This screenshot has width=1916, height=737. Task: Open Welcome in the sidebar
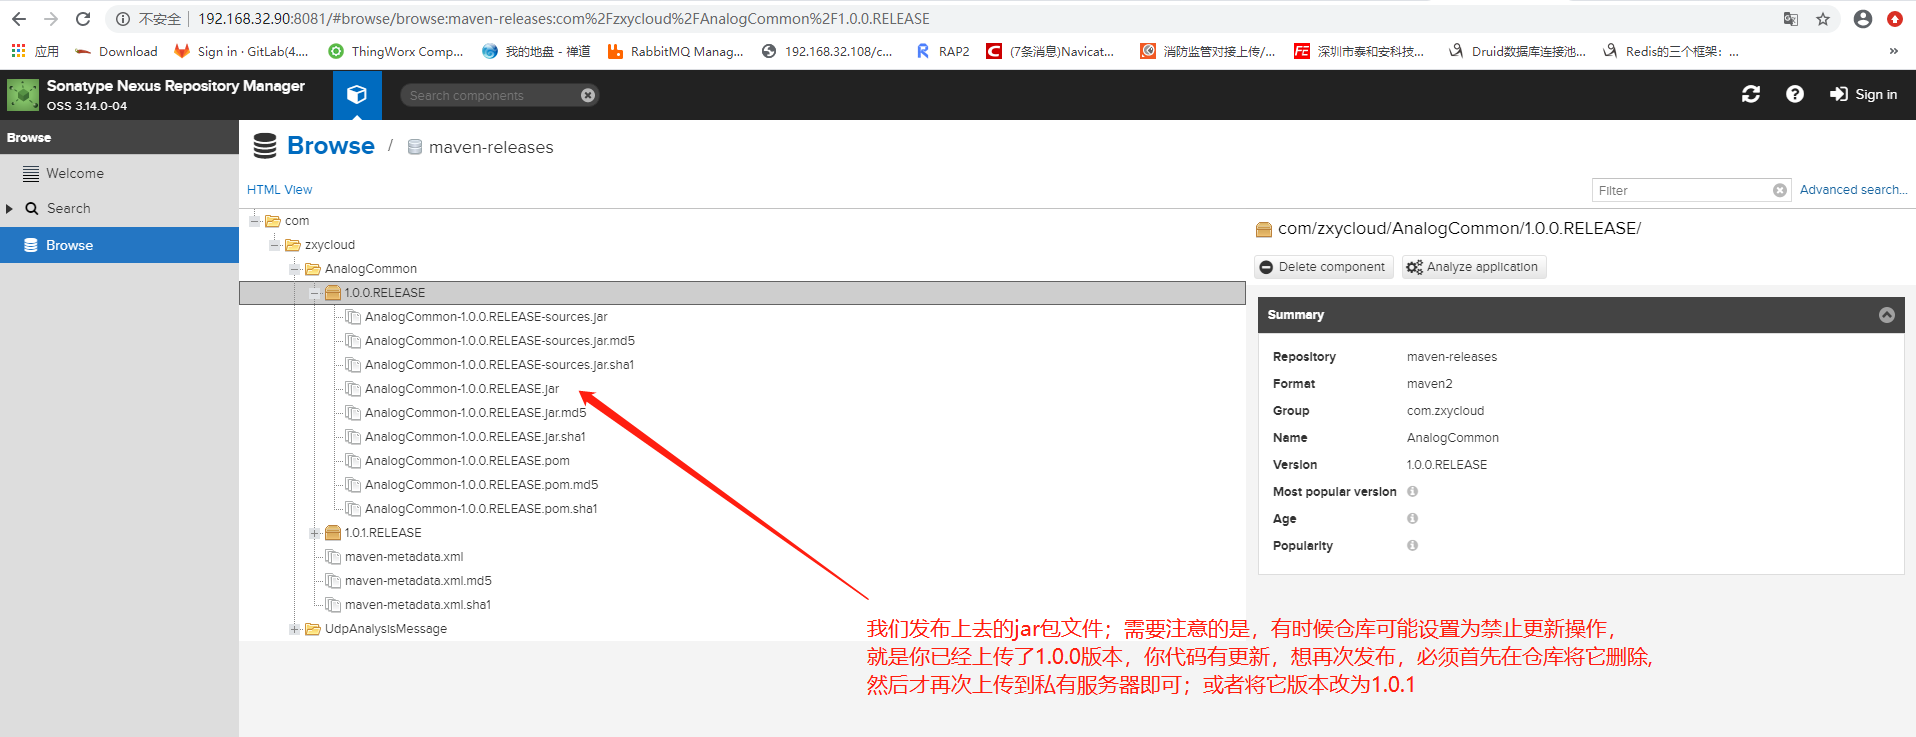click(75, 173)
